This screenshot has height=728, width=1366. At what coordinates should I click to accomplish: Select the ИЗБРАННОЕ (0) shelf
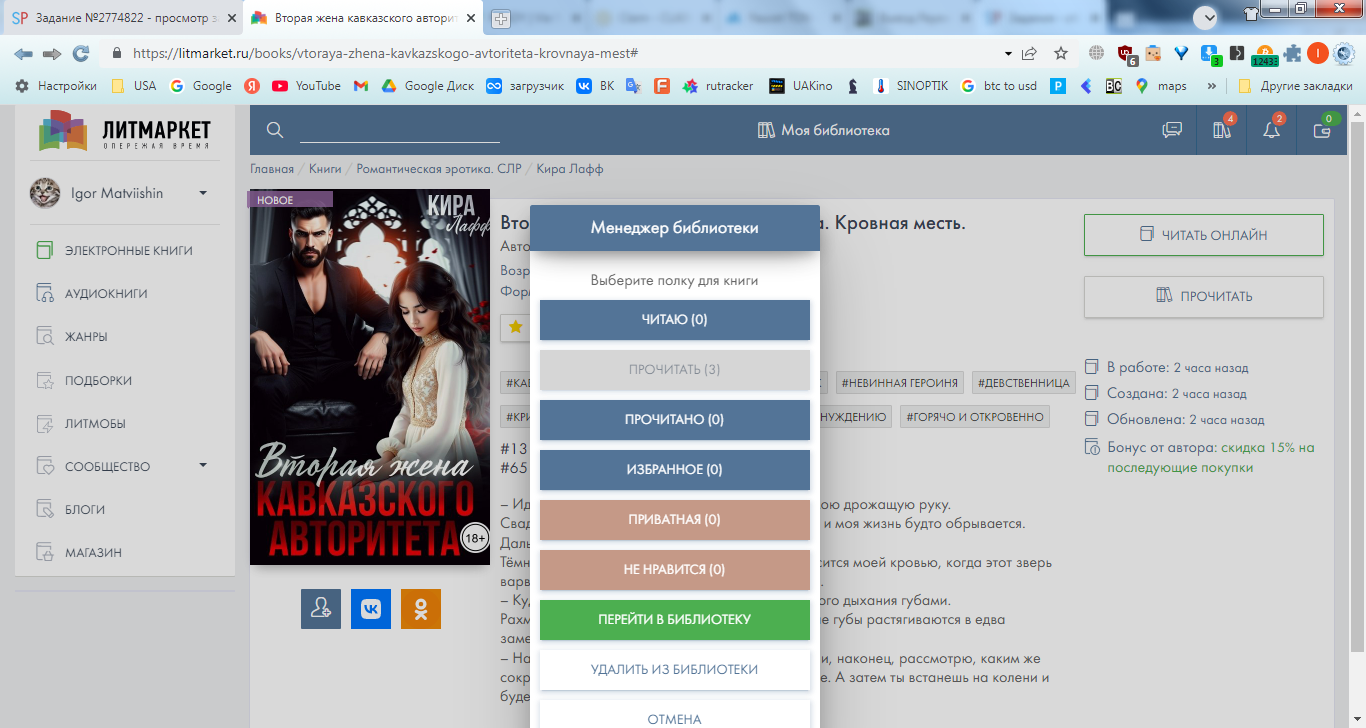pyautogui.click(x=675, y=470)
